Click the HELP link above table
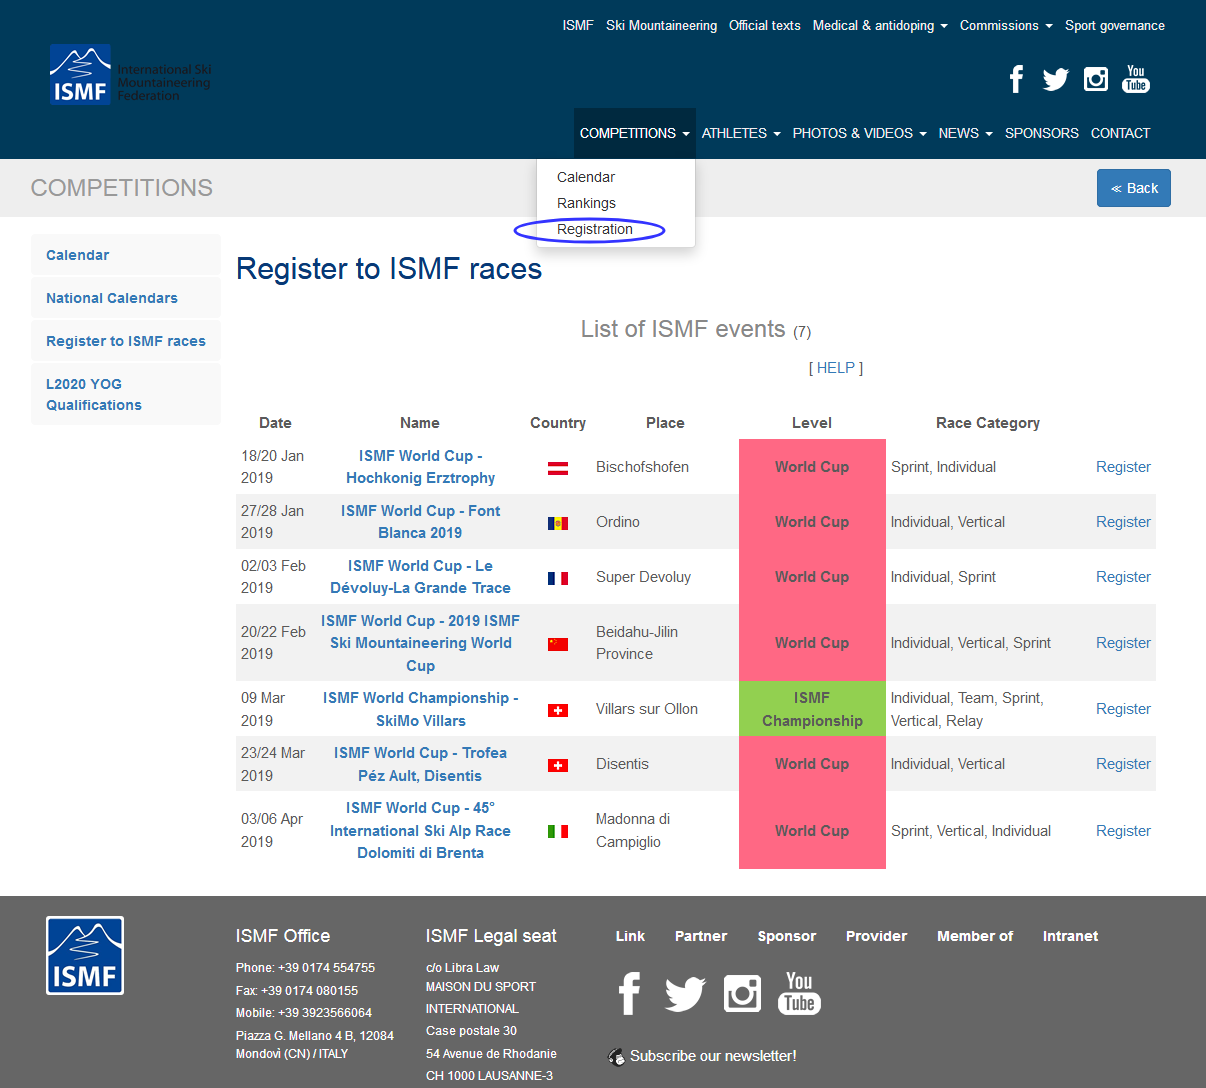Image resolution: width=1206 pixels, height=1088 pixels. (836, 368)
